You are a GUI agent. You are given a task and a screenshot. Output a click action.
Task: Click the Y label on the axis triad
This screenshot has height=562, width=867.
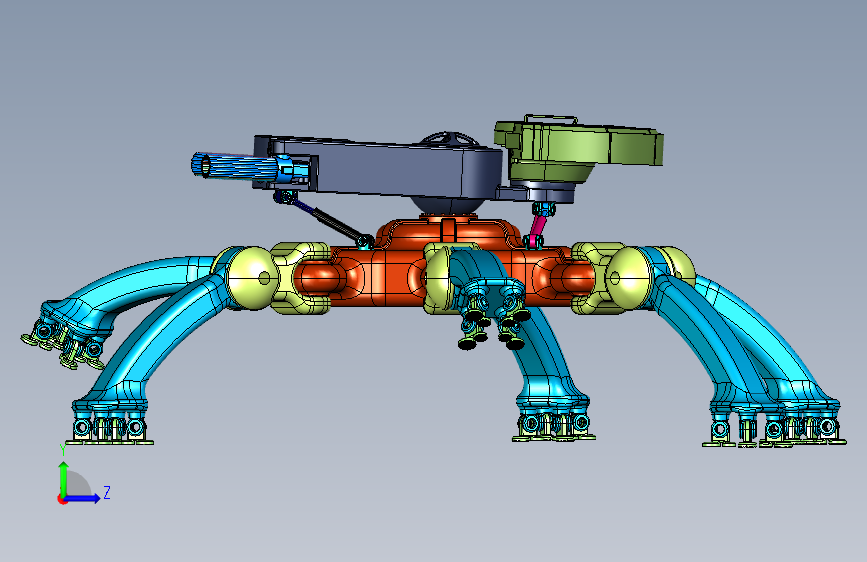(x=63, y=449)
